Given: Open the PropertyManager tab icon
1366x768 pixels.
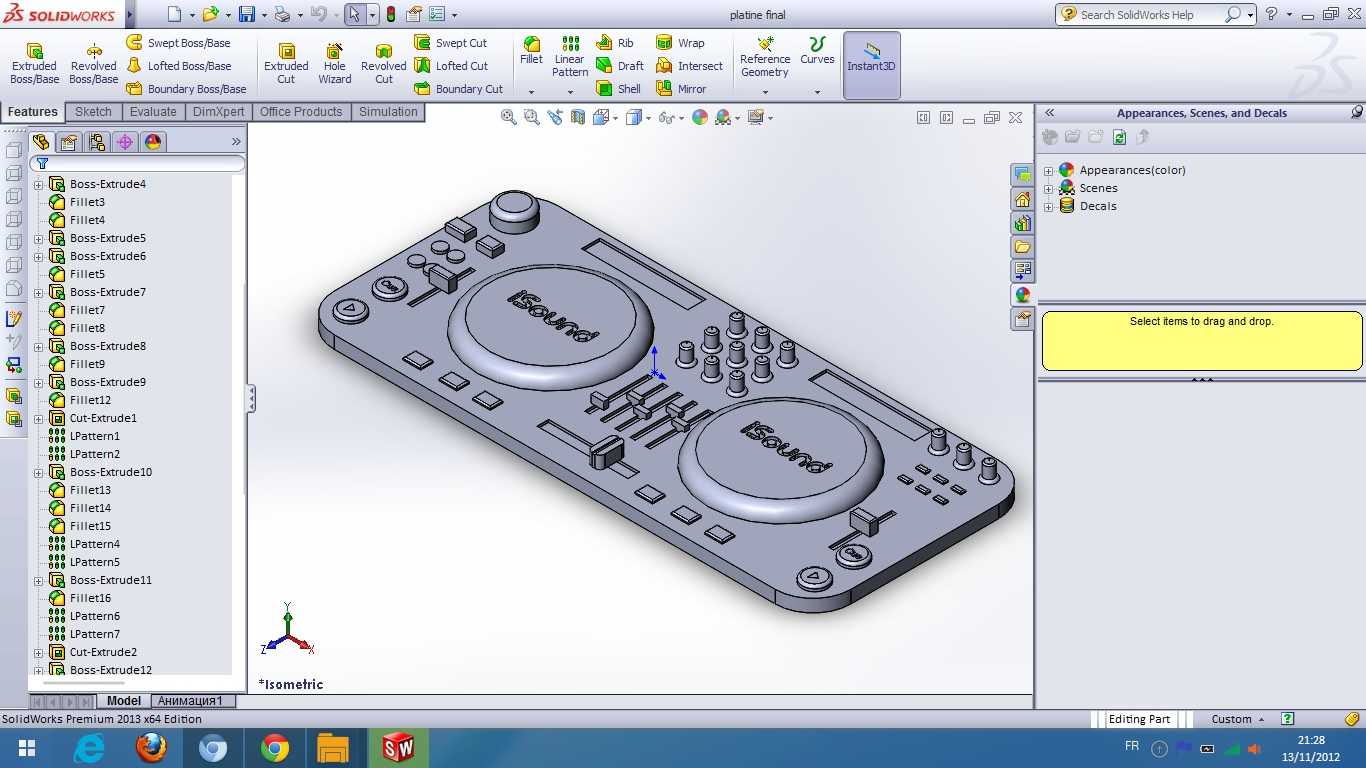Looking at the screenshot, I should coord(68,142).
